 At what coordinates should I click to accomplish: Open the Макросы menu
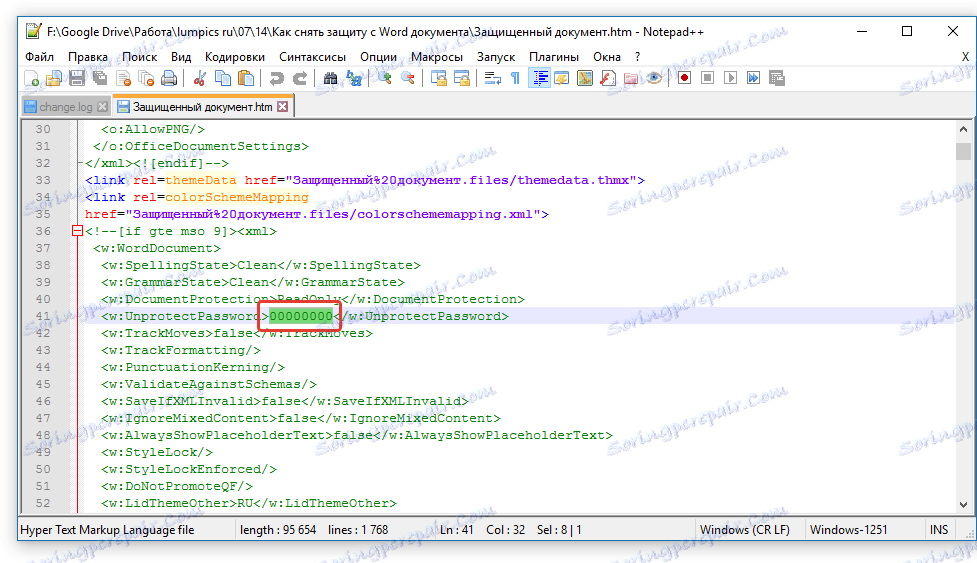click(x=437, y=57)
